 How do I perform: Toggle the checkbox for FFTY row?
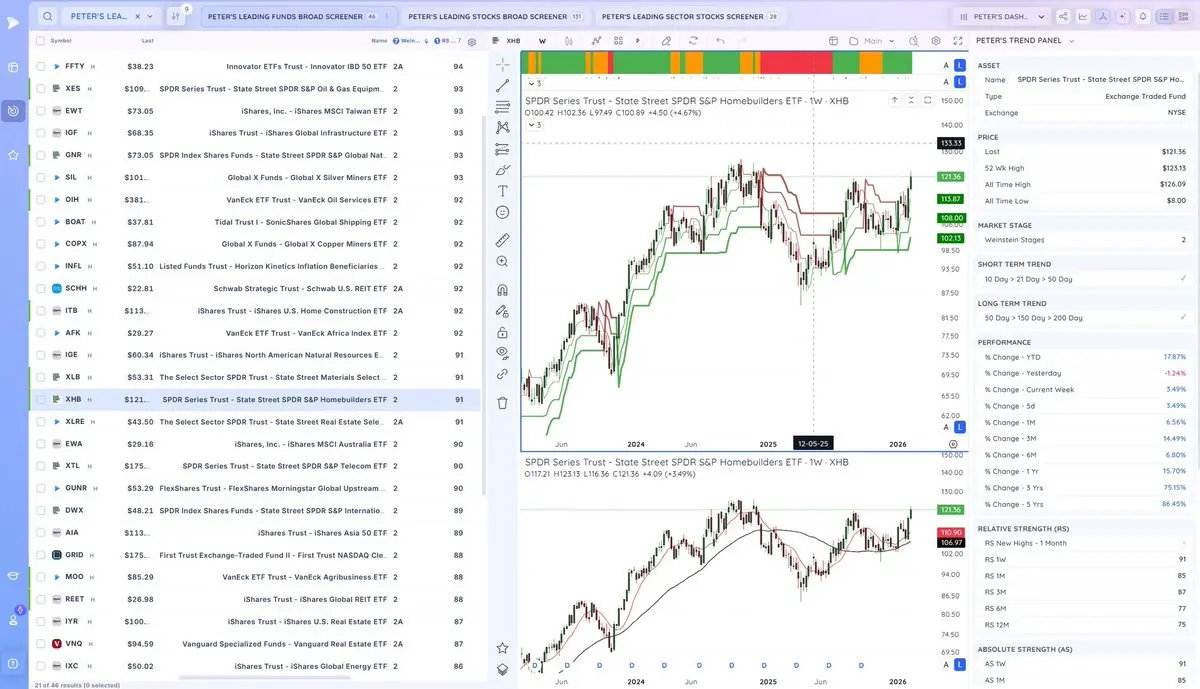pos(41,66)
